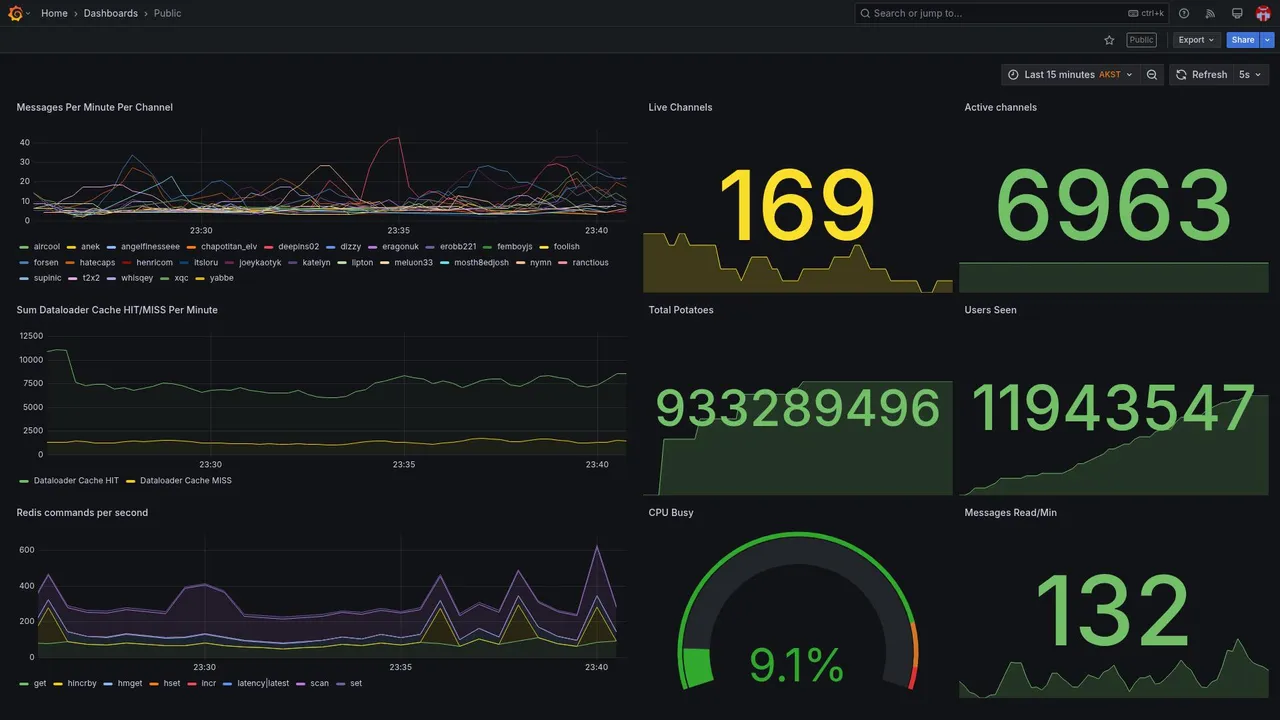Open the Last 15 minutes time picker

tap(1071, 75)
